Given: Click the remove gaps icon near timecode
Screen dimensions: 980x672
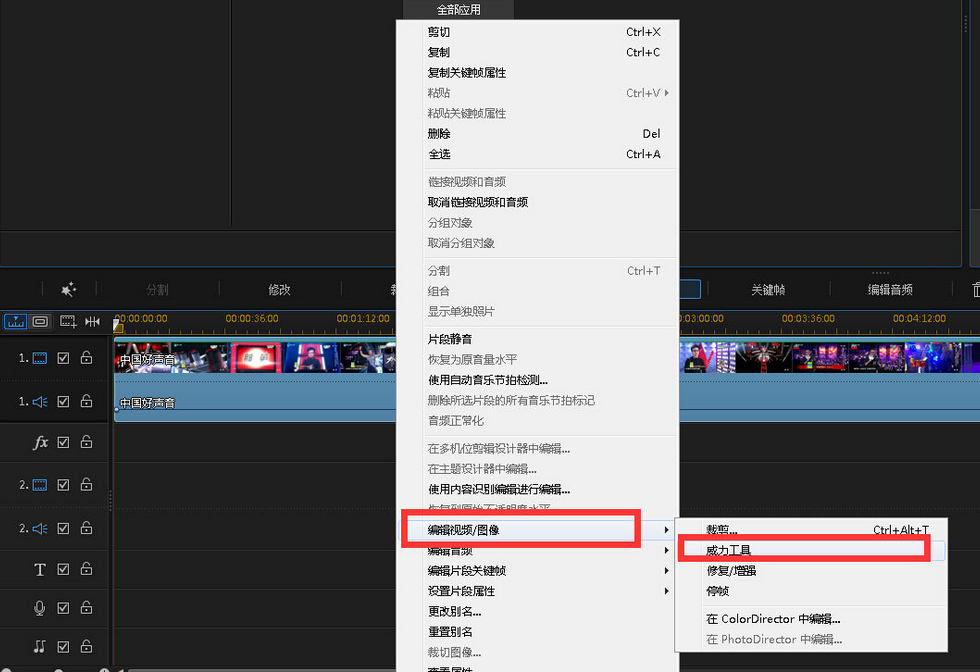Looking at the screenshot, I should [92, 321].
